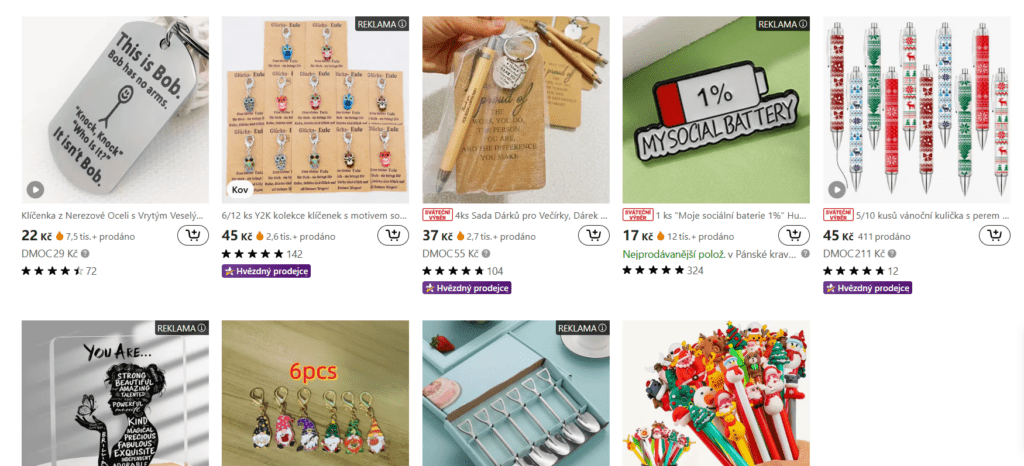Add the 17 Kč social battery pin to cart

coord(793,236)
